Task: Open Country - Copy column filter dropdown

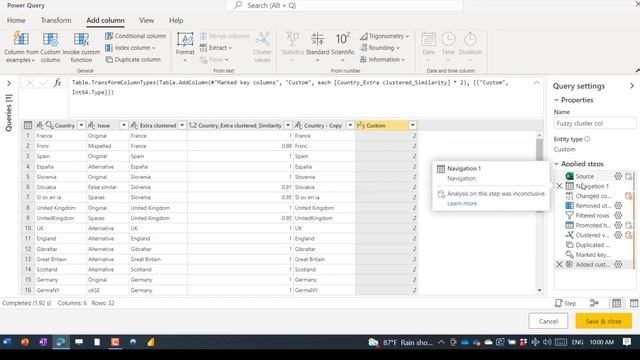Action: click(x=350, y=125)
